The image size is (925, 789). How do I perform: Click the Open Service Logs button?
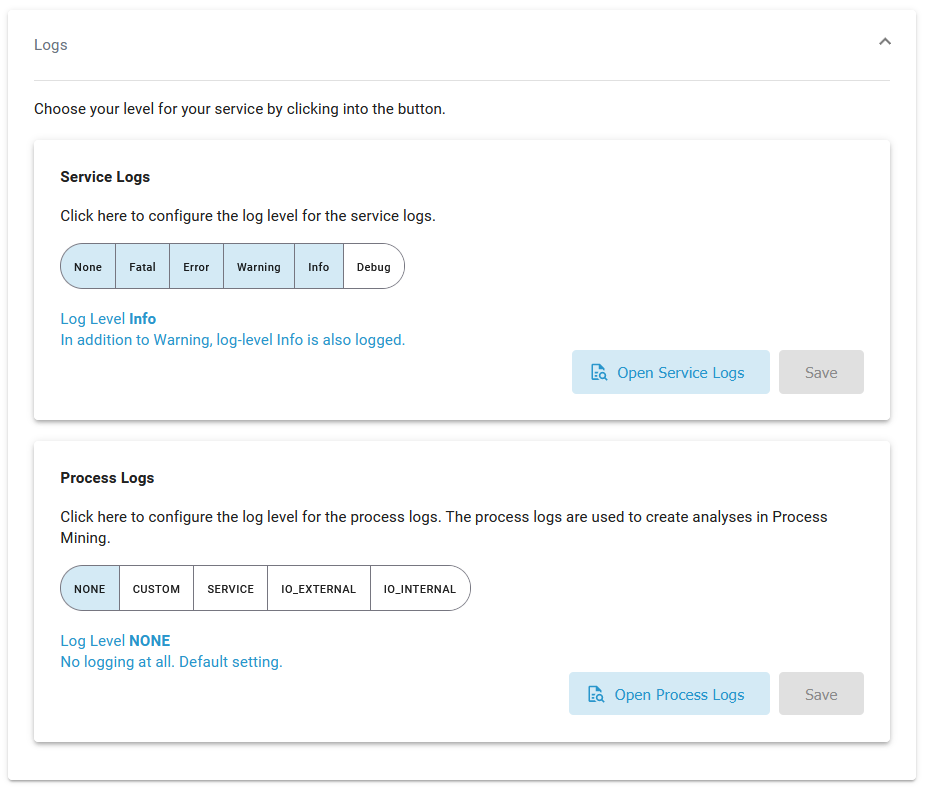(x=670, y=372)
